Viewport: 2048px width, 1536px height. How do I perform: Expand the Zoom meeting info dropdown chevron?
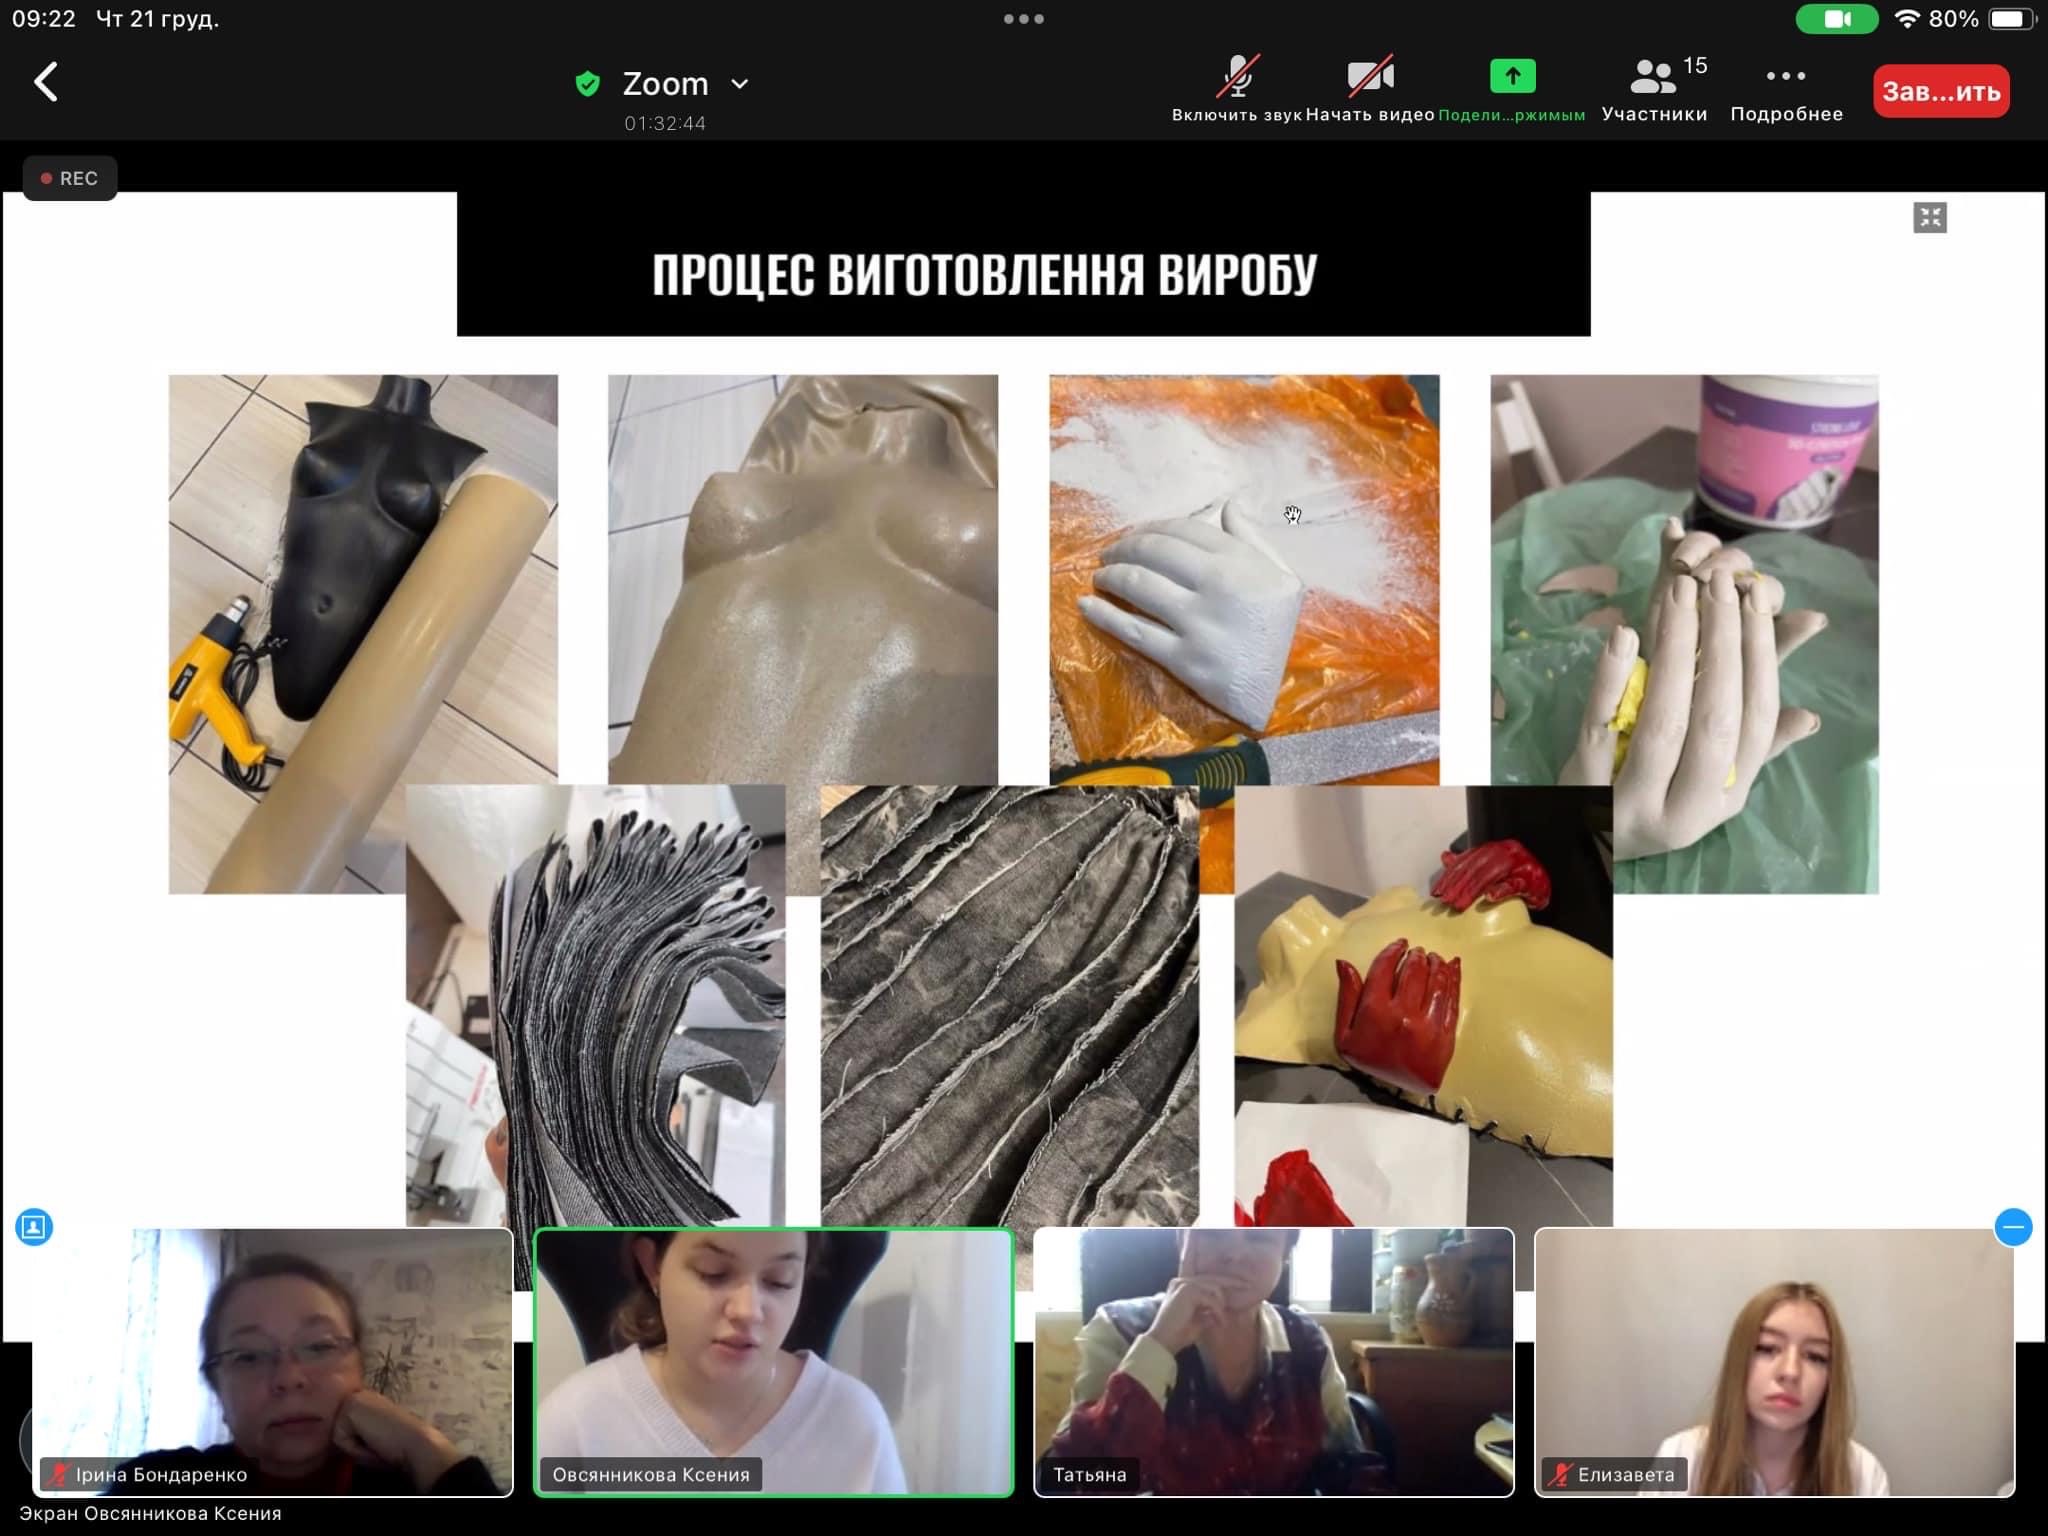click(x=740, y=84)
